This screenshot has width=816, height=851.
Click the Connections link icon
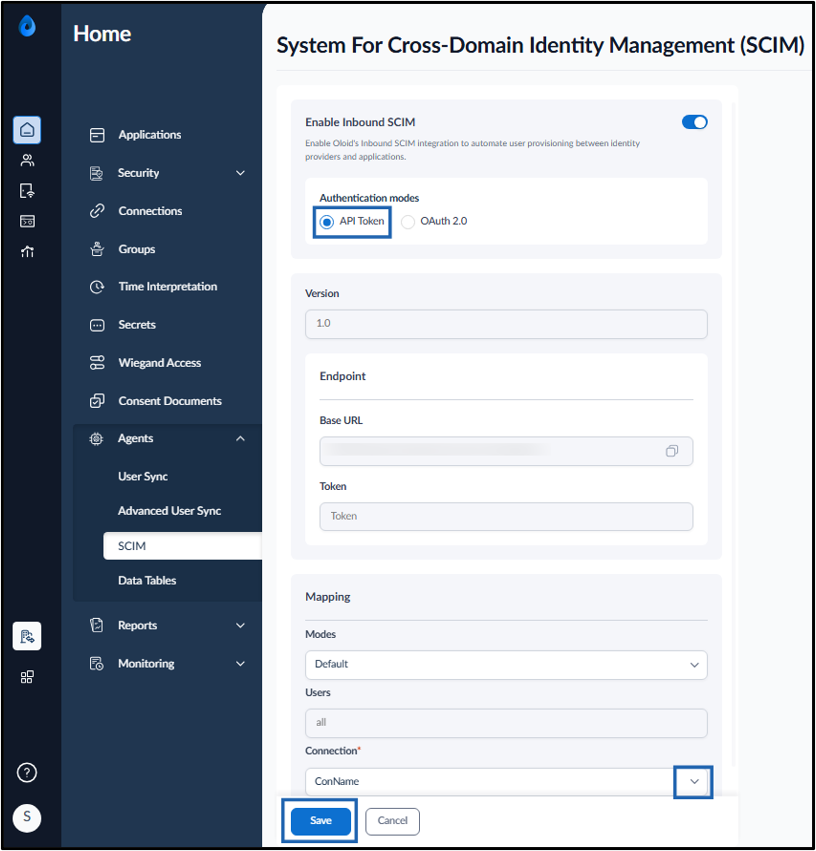(97, 211)
